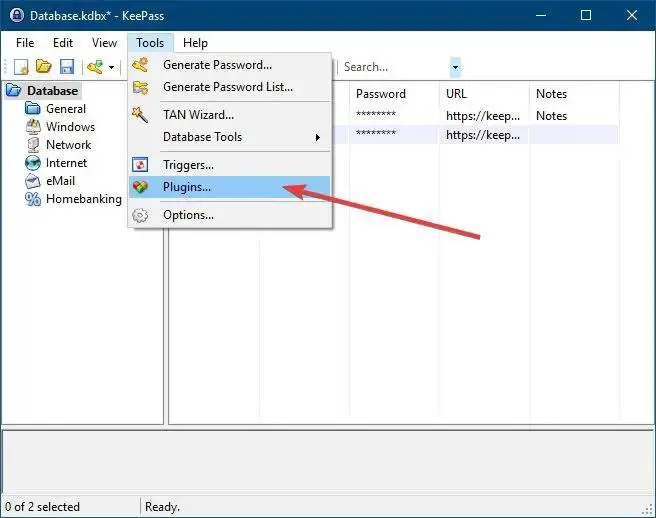
Task: Click the Windows group icon
Action: click(x=33, y=127)
